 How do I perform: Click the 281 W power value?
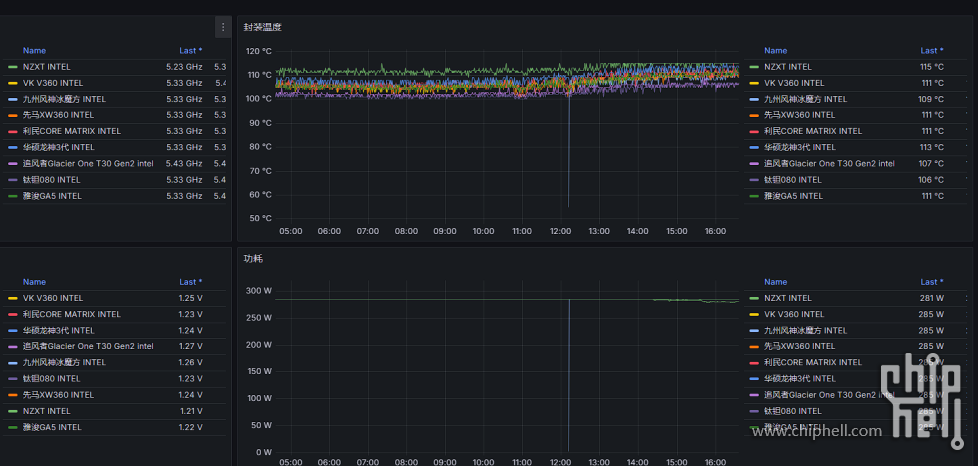click(x=932, y=298)
